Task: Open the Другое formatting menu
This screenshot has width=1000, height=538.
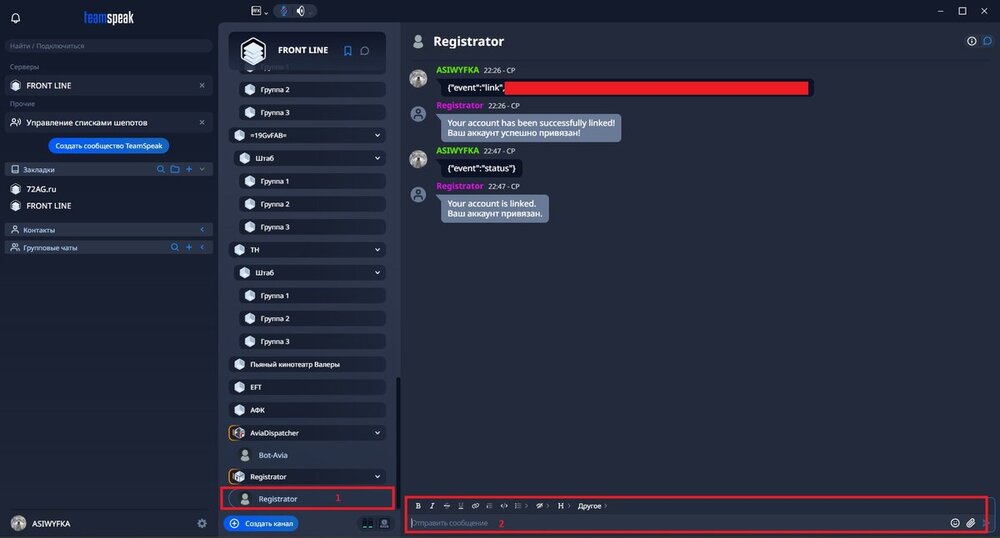Action: tap(592, 506)
